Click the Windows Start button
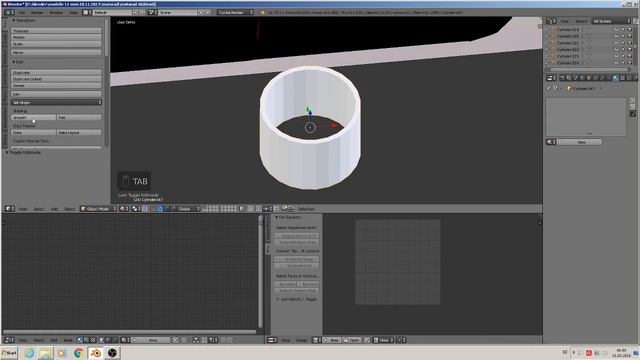 9,353
